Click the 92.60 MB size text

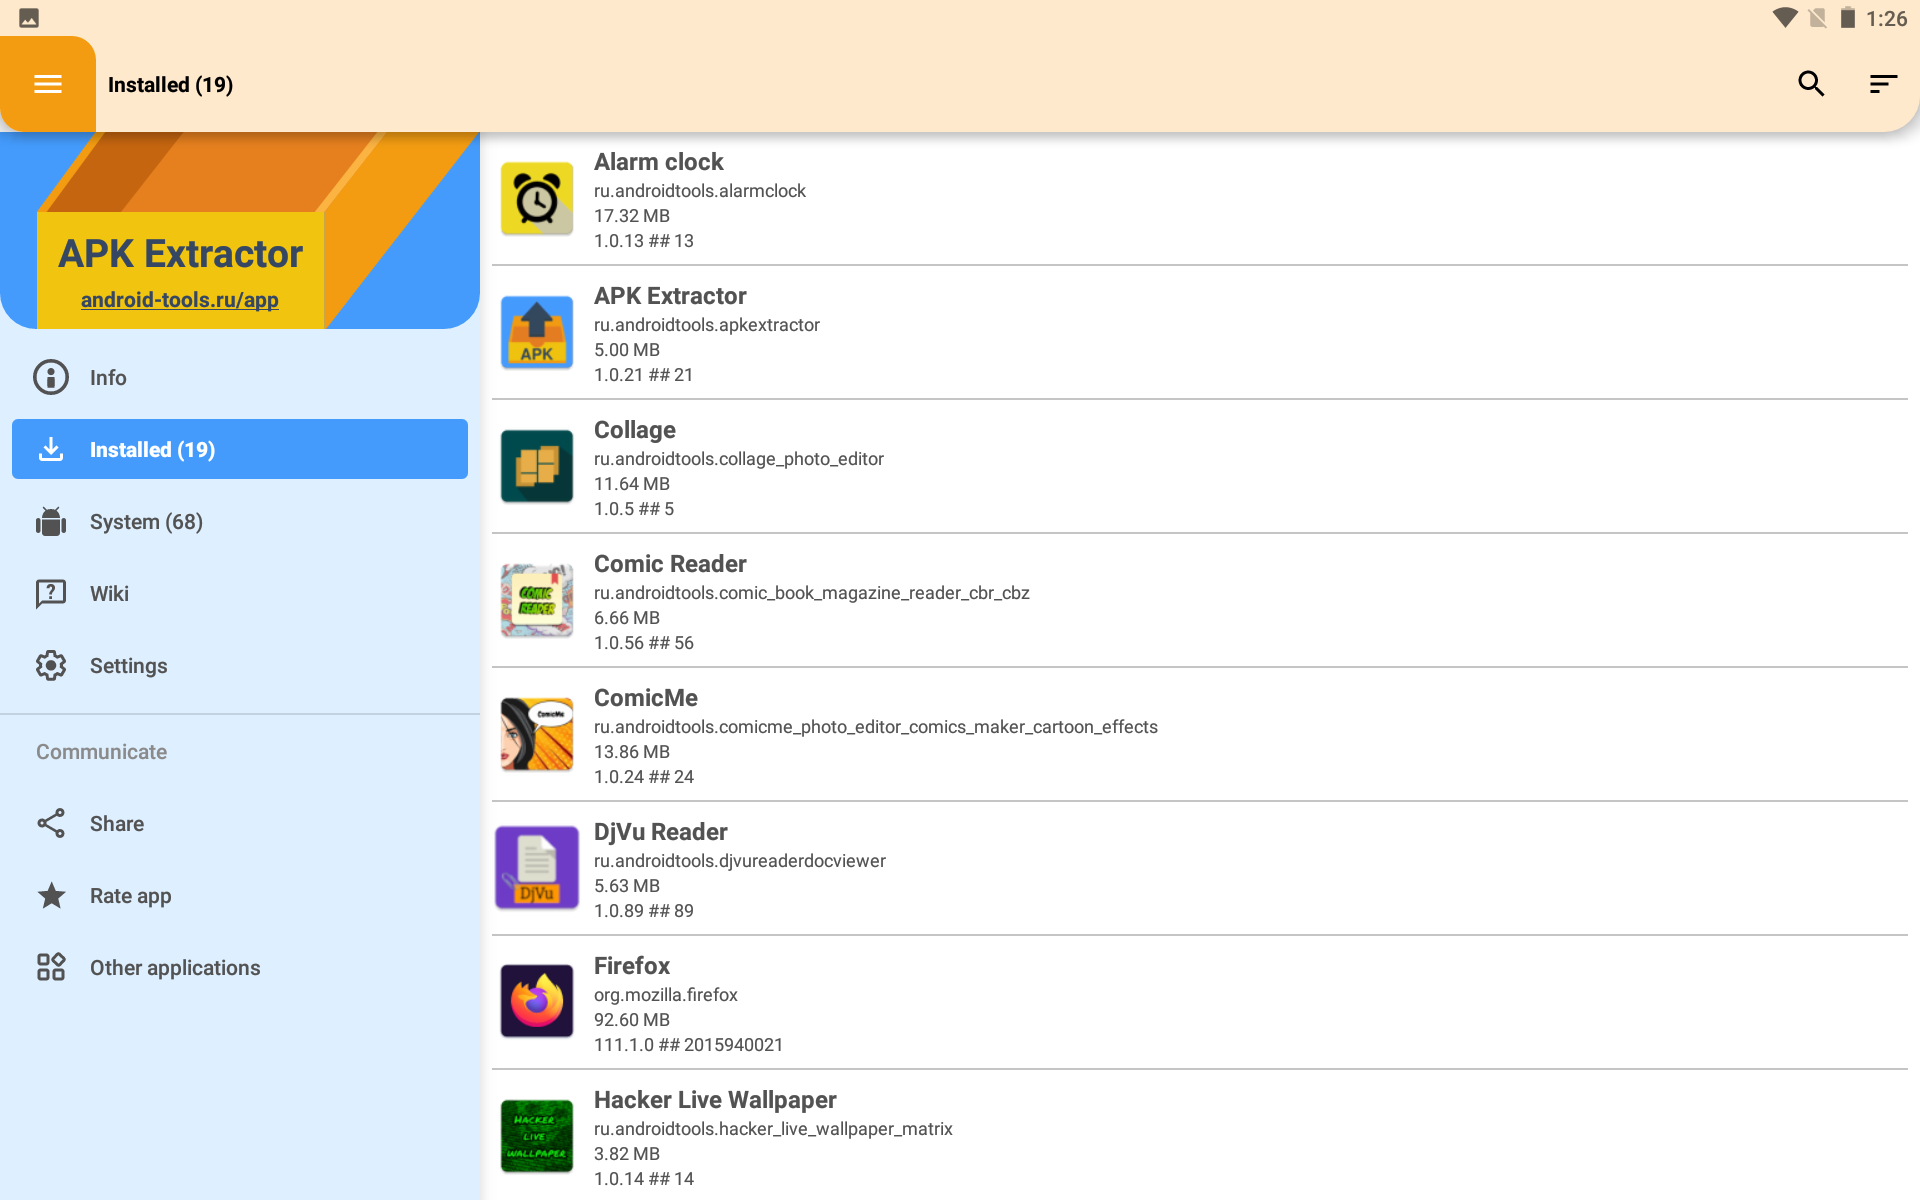[632, 1020]
